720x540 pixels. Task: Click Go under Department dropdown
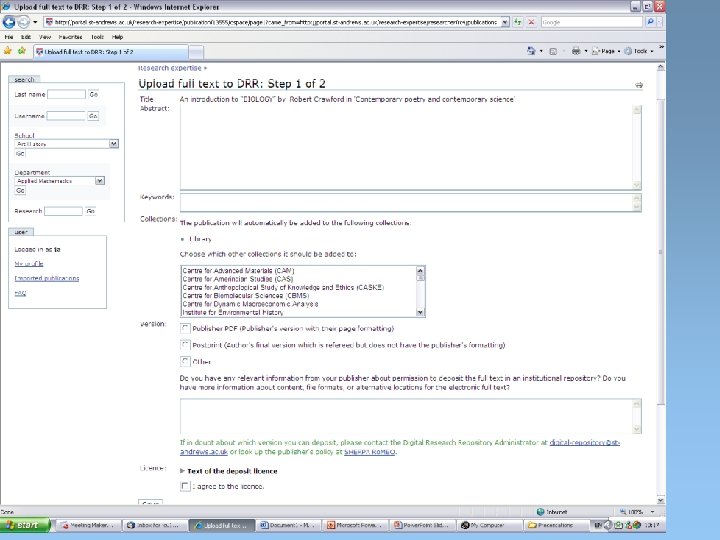[20, 191]
